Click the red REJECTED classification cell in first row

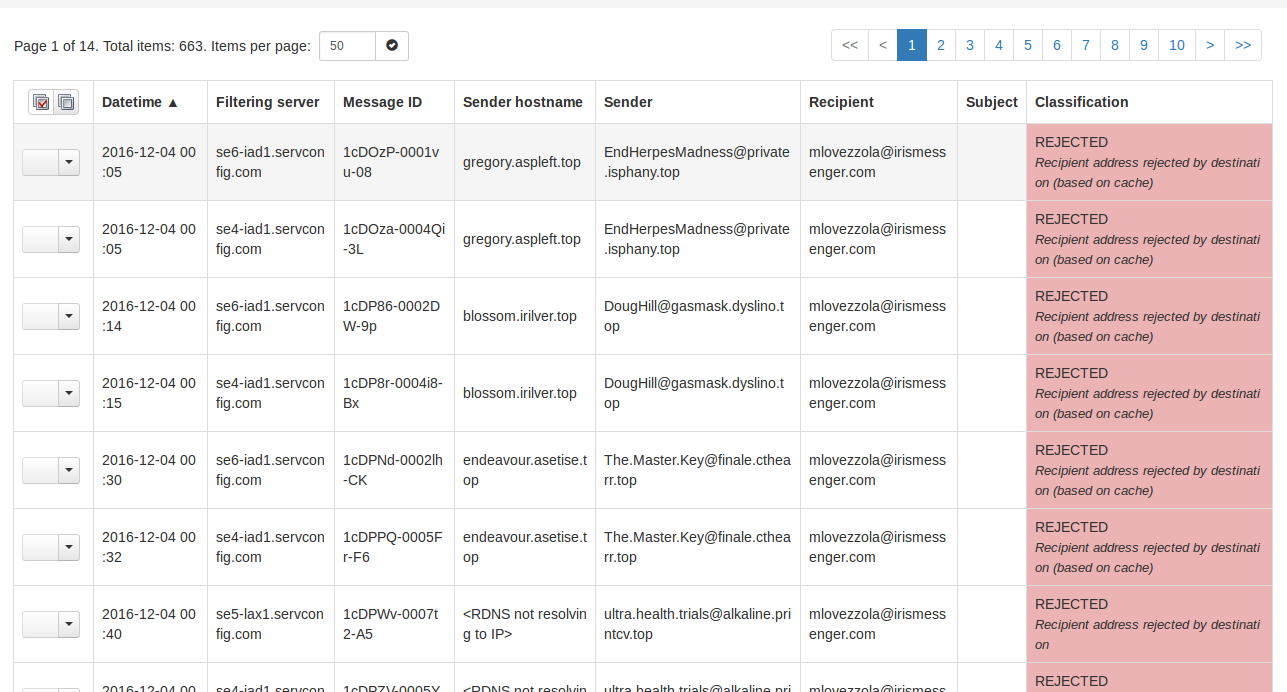click(1149, 162)
